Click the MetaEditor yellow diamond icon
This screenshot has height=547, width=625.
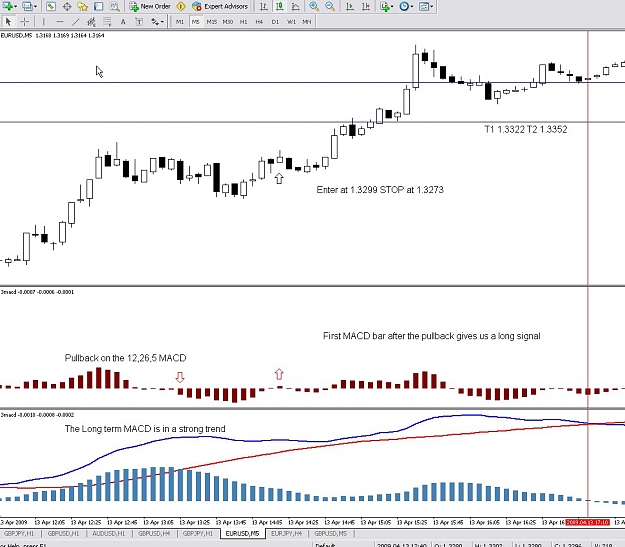[x=181, y=6]
